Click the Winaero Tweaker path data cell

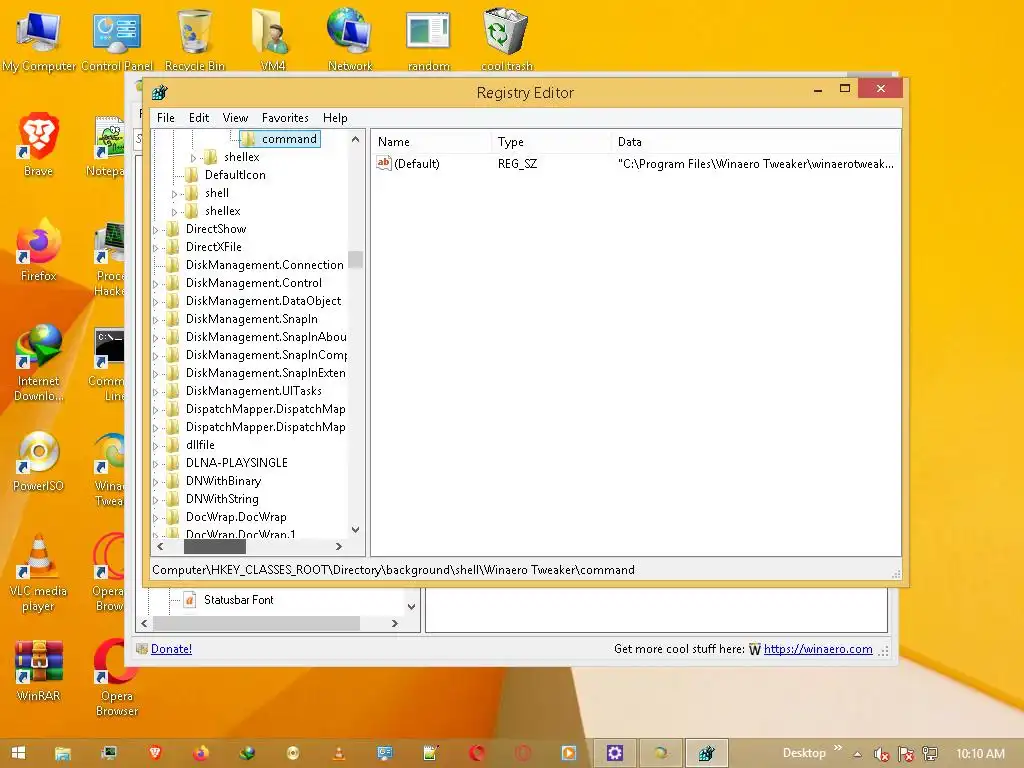756,163
